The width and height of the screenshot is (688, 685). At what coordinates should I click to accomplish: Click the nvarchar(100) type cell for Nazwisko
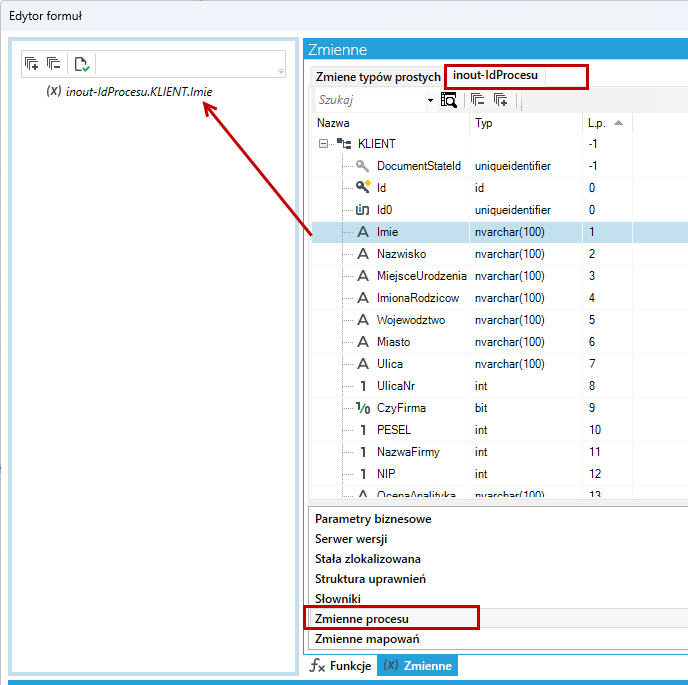point(526,254)
